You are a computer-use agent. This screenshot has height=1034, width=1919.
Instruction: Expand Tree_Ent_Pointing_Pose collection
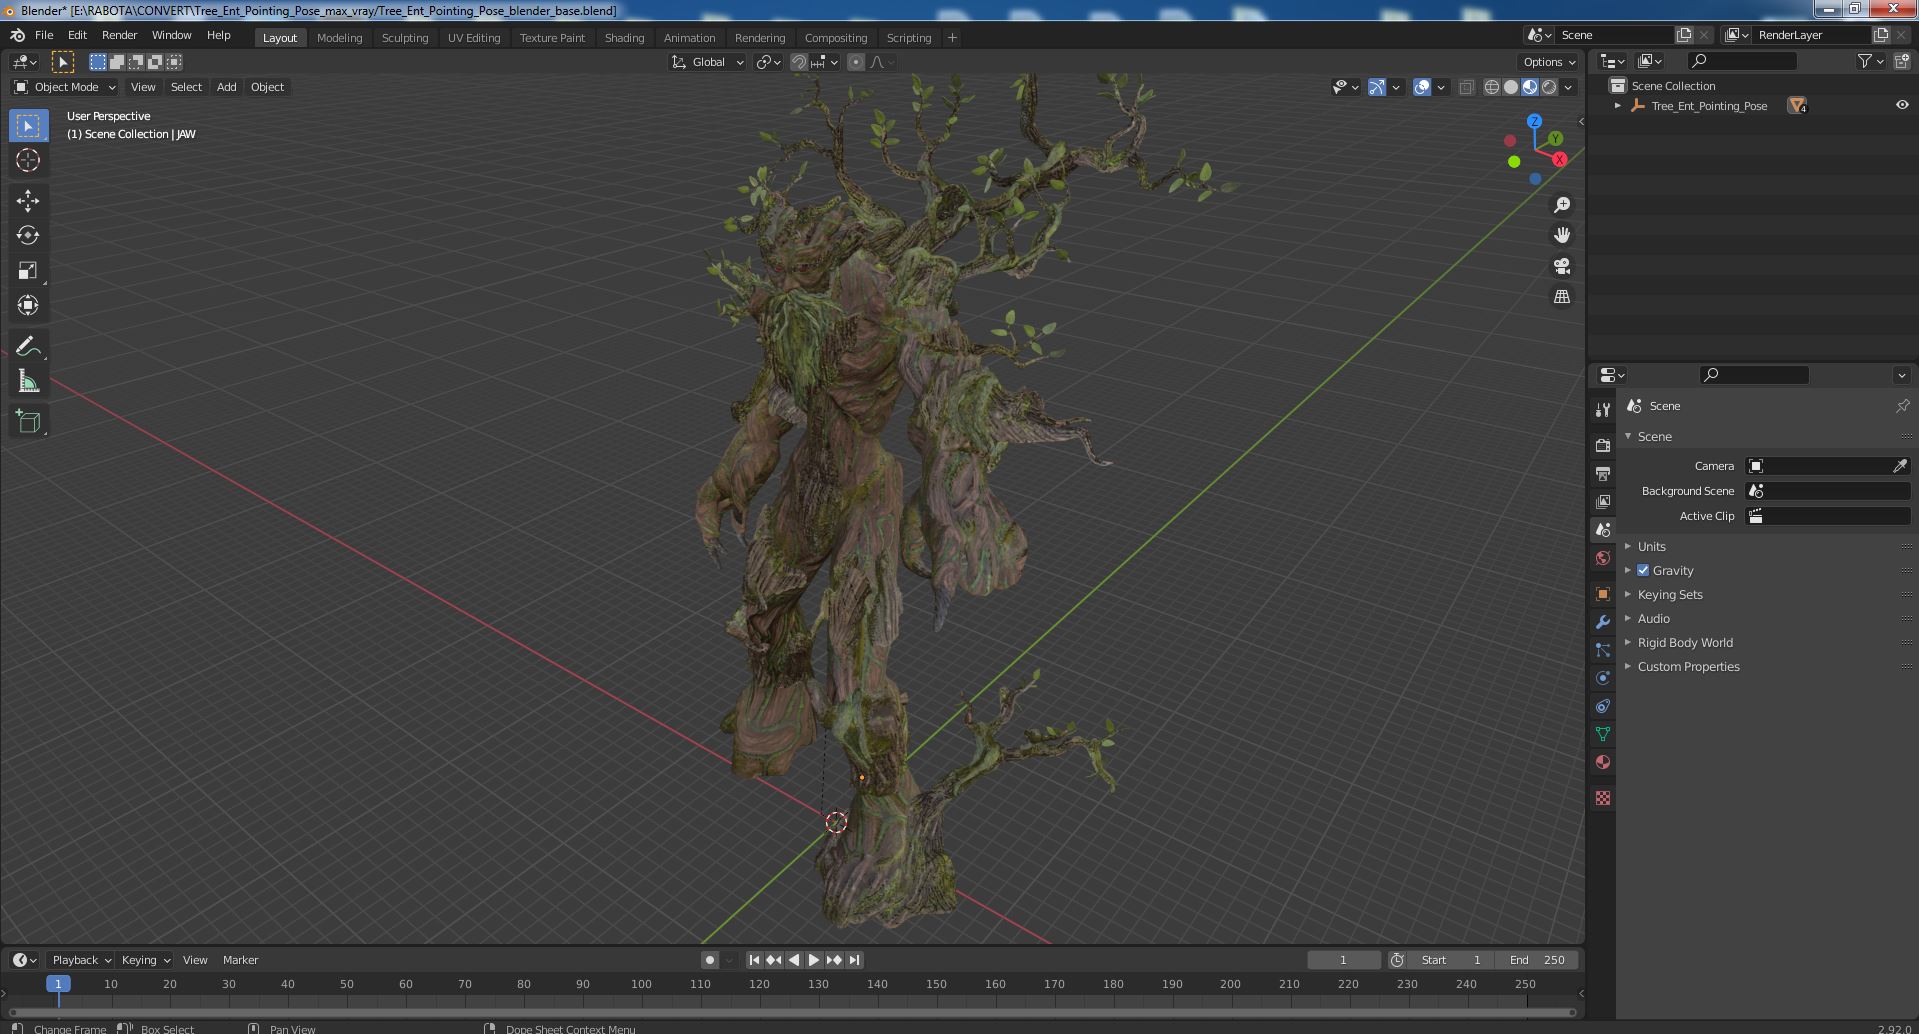tap(1617, 105)
